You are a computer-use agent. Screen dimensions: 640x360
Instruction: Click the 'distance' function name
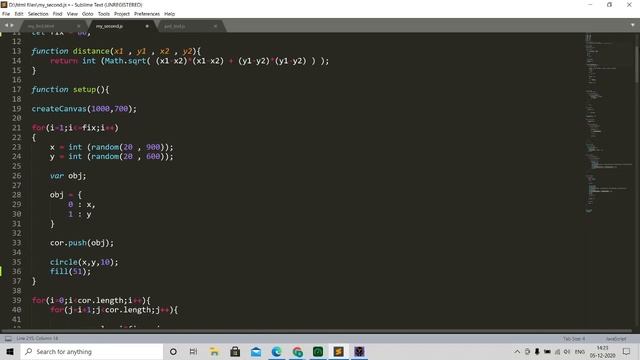point(91,51)
